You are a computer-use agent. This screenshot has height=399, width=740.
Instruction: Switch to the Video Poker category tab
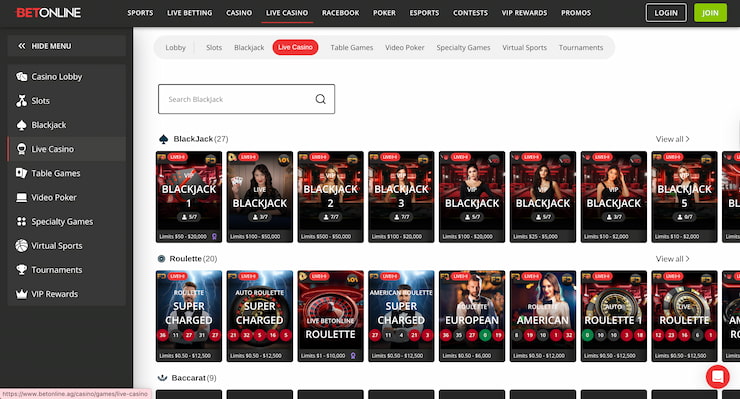point(404,47)
